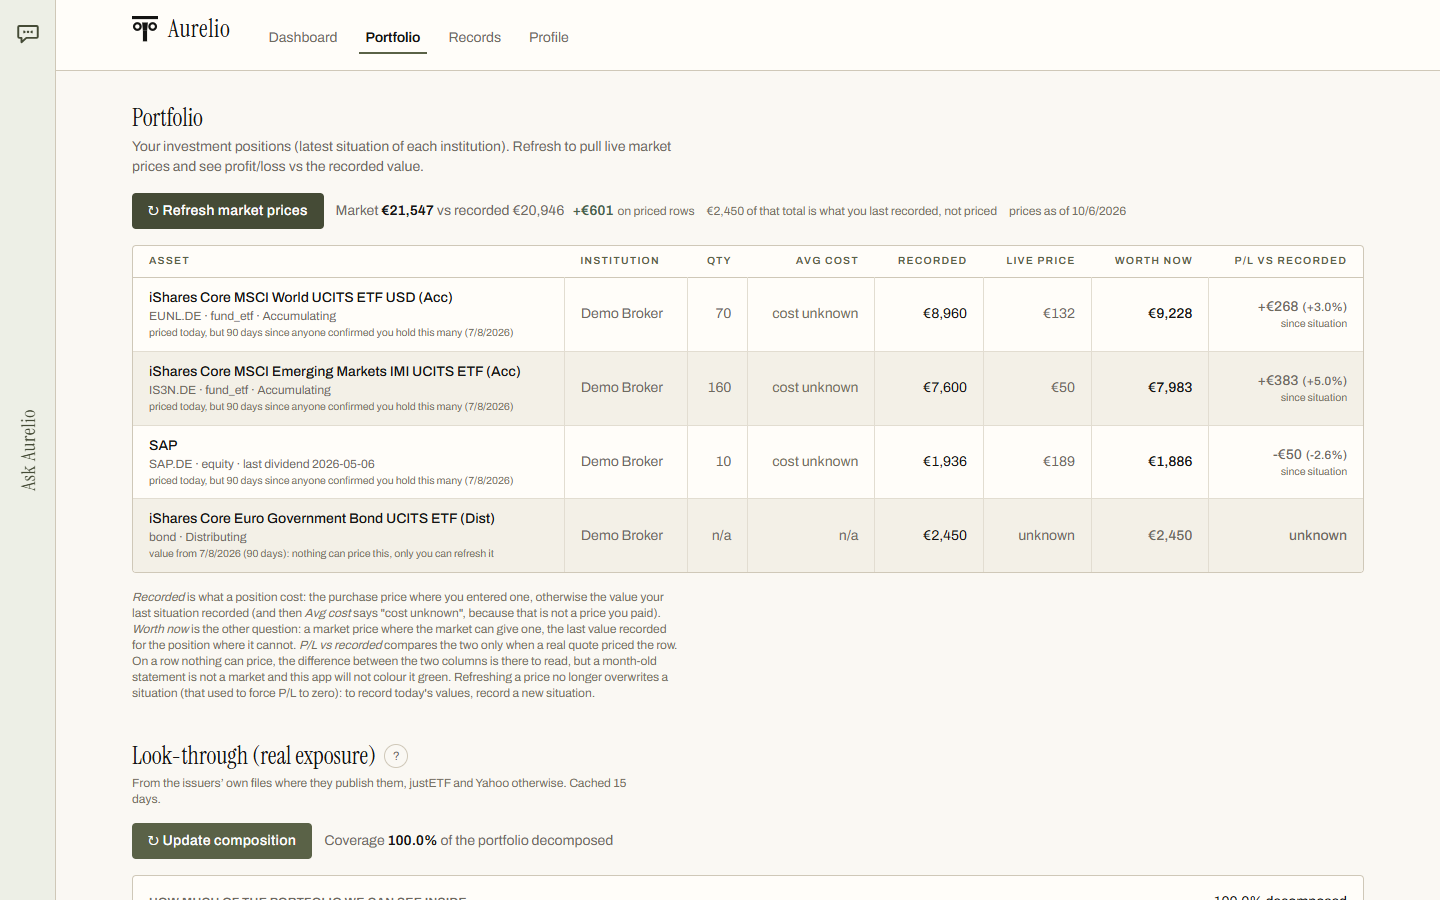Click the QTY column header
The height and width of the screenshot is (900, 1440).
pyautogui.click(x=719, y=261)
